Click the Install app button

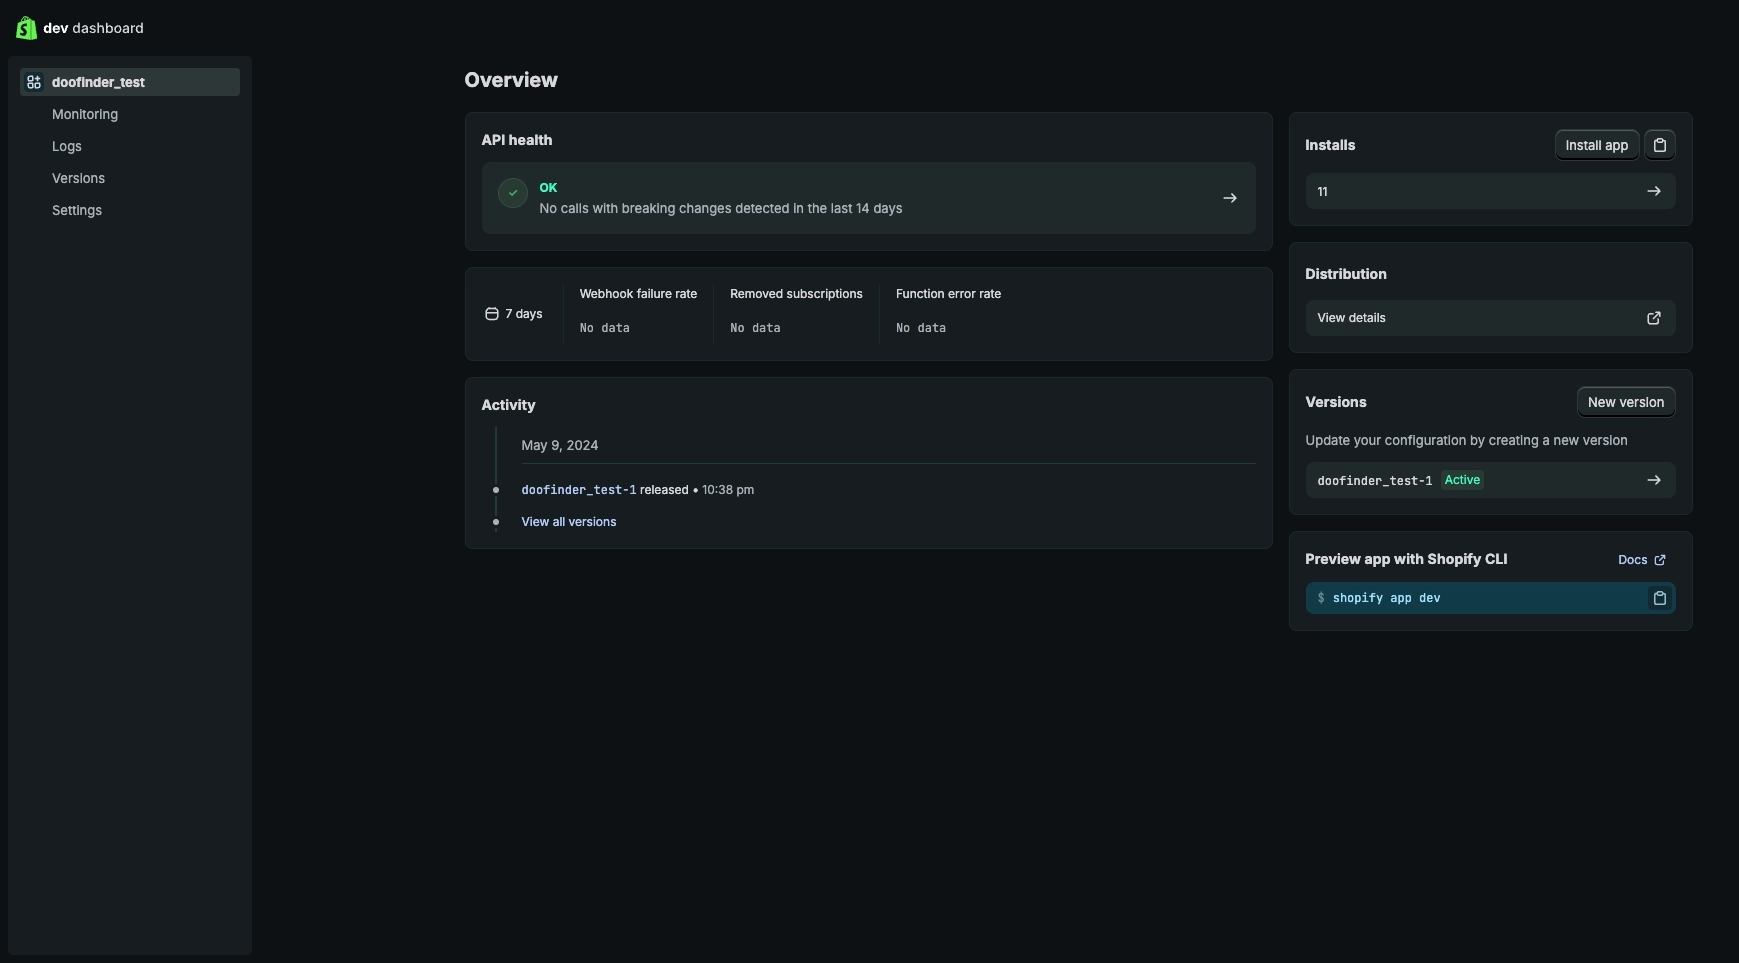1597,145
